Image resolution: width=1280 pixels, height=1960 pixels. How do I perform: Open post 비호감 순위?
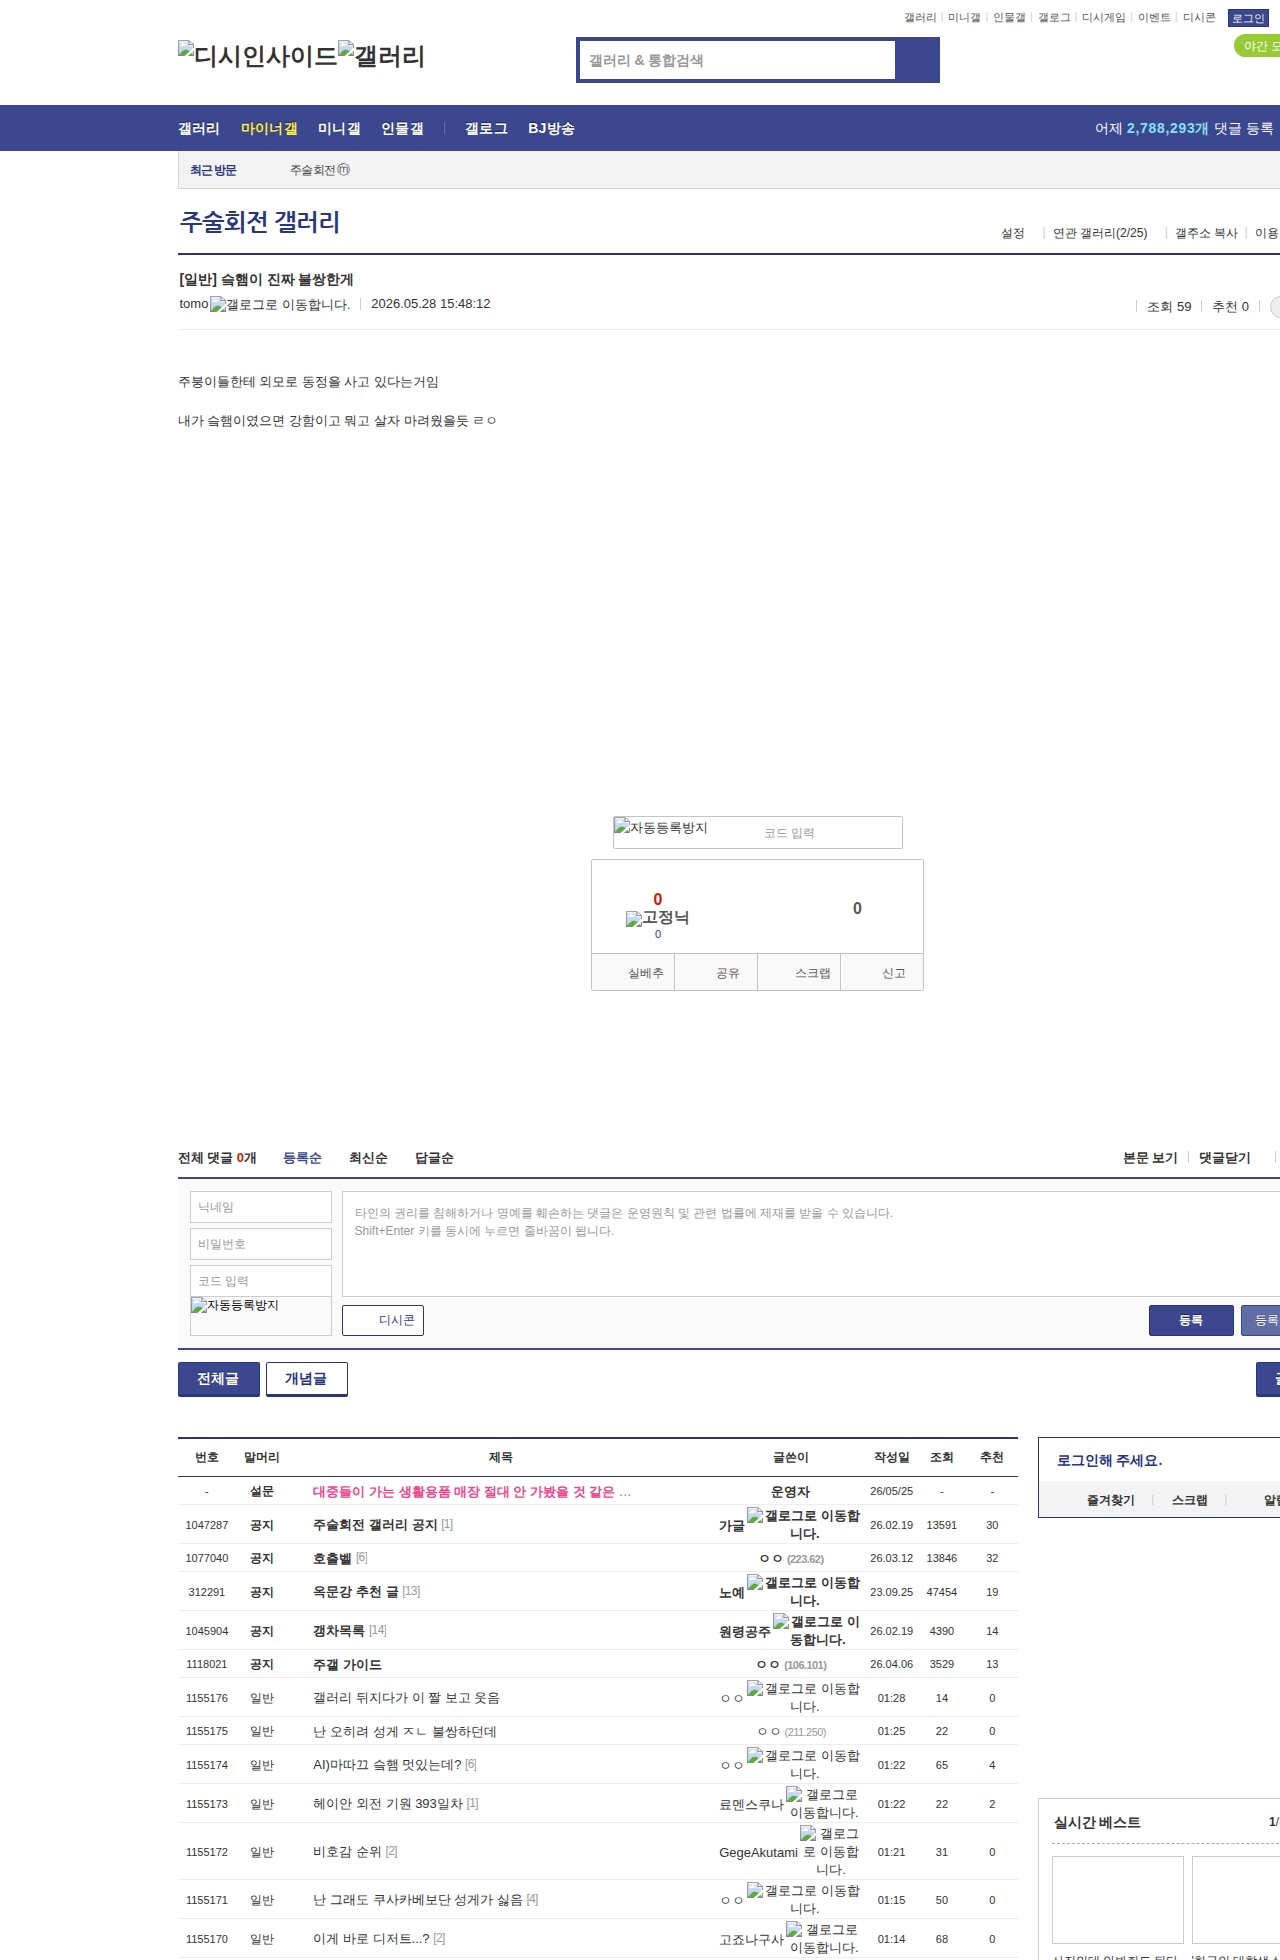[x=347, y=1852]
